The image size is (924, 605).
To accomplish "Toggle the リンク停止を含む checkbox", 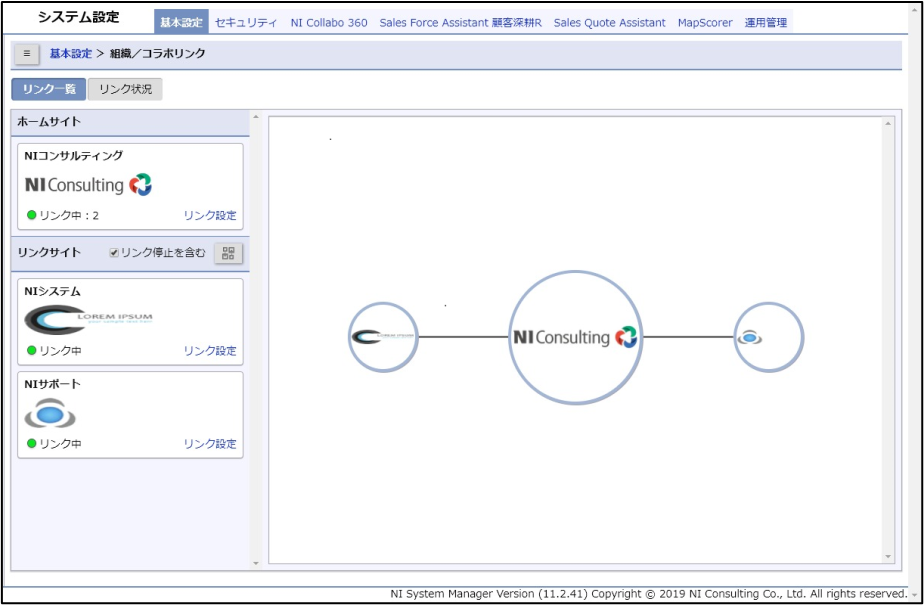I will (x=114, y=253).
